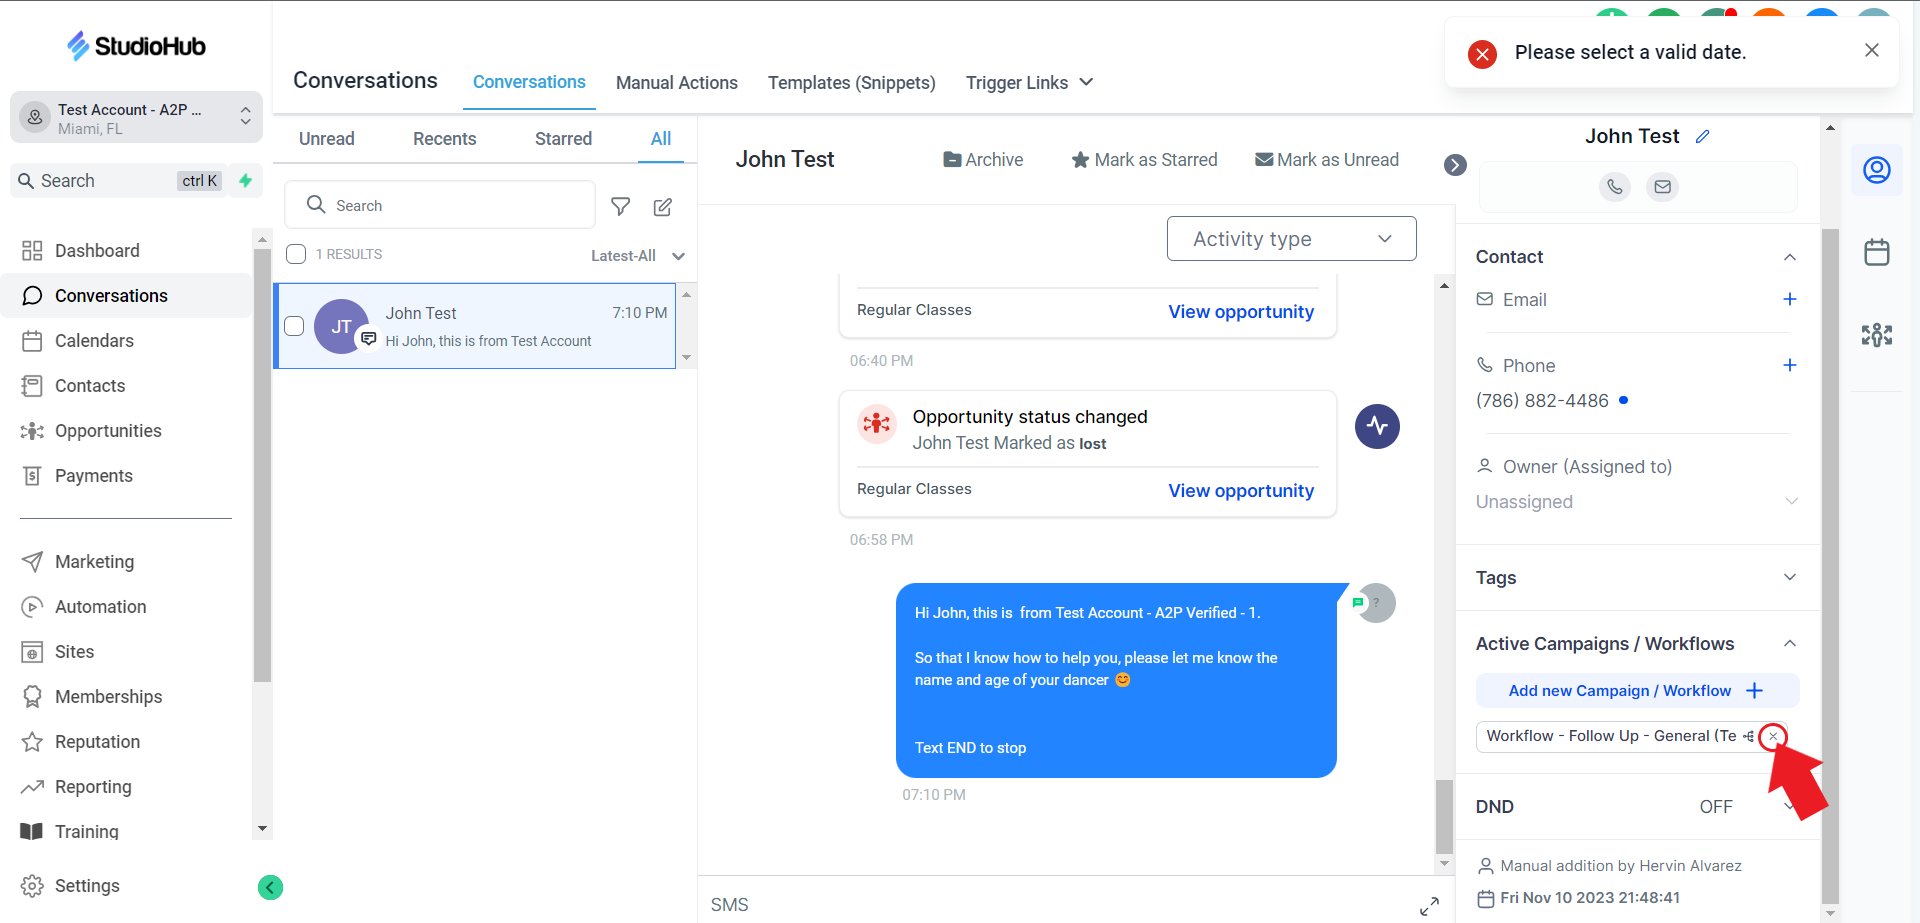This screenshot has height=923, width=1920.
Task: View opportunity under the 'Marked as lost' entry
Action: coord(1241,491)
